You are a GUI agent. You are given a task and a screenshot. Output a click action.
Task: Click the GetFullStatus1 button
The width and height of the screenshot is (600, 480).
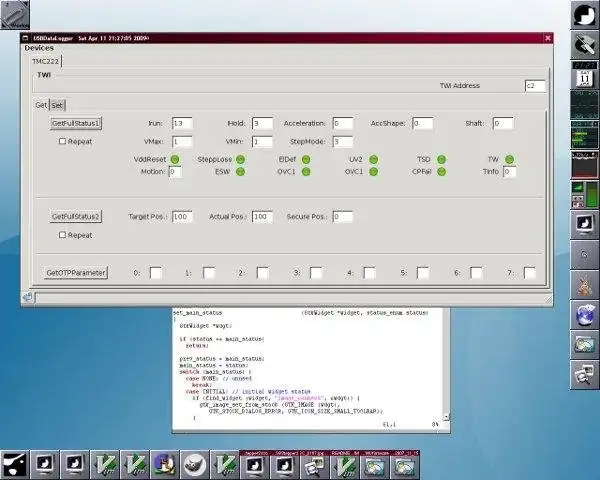point(76,123)
